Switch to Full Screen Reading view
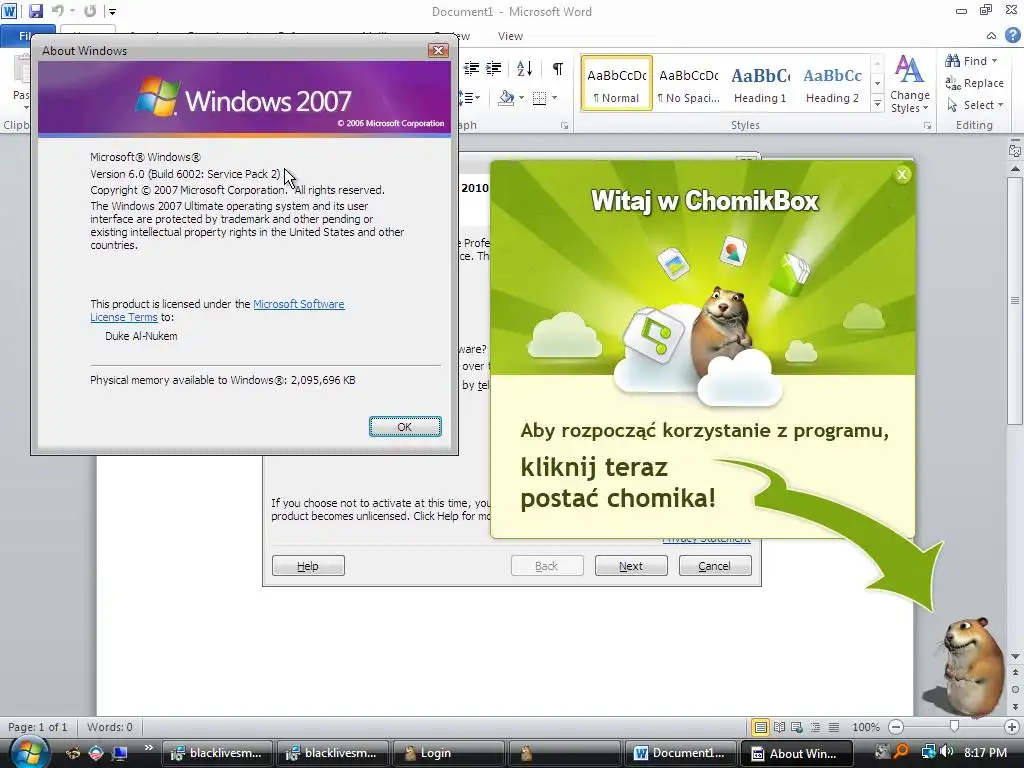This screenshot has width=1024, height=768. [779, 727]
